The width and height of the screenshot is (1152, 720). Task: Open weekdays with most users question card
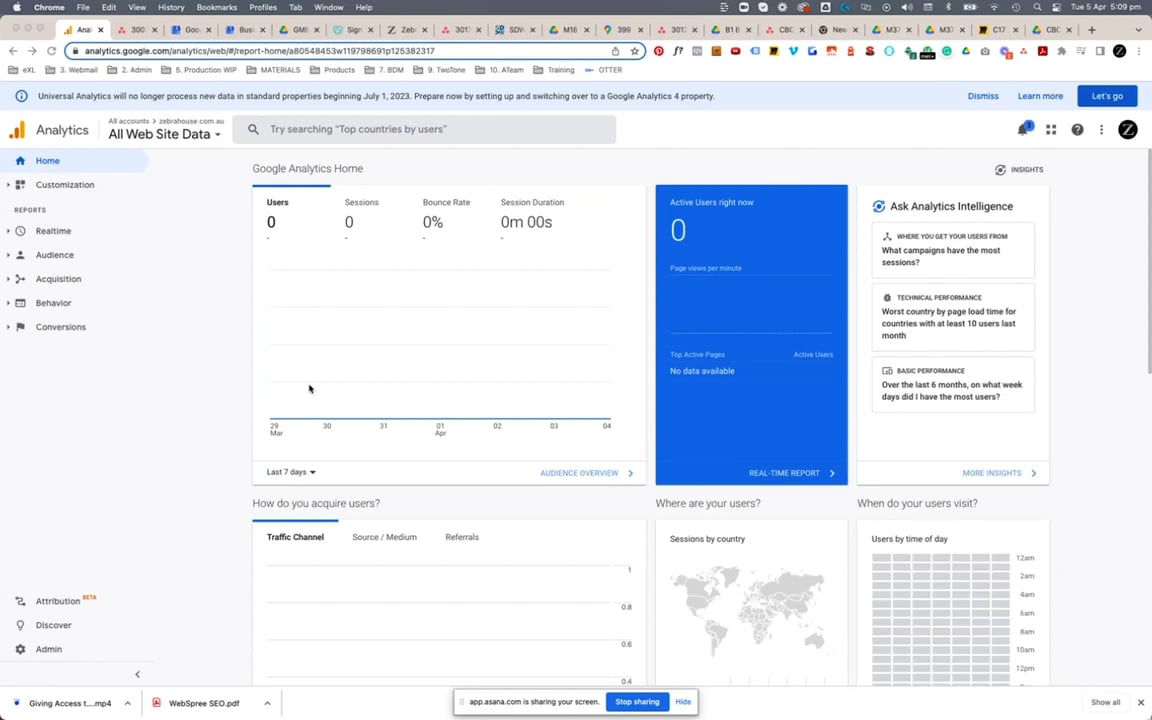coord(953,384)
